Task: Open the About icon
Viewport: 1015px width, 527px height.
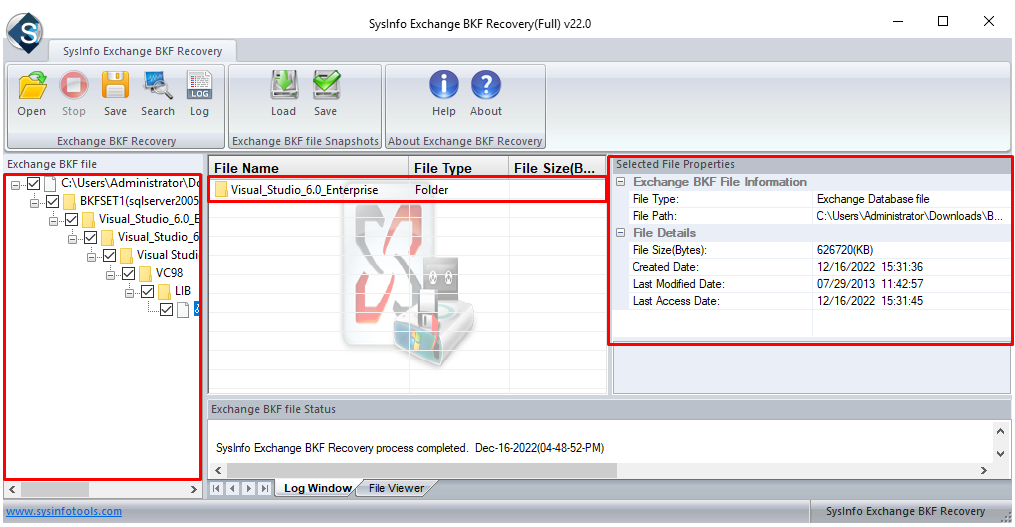Action: click(485, 85)
